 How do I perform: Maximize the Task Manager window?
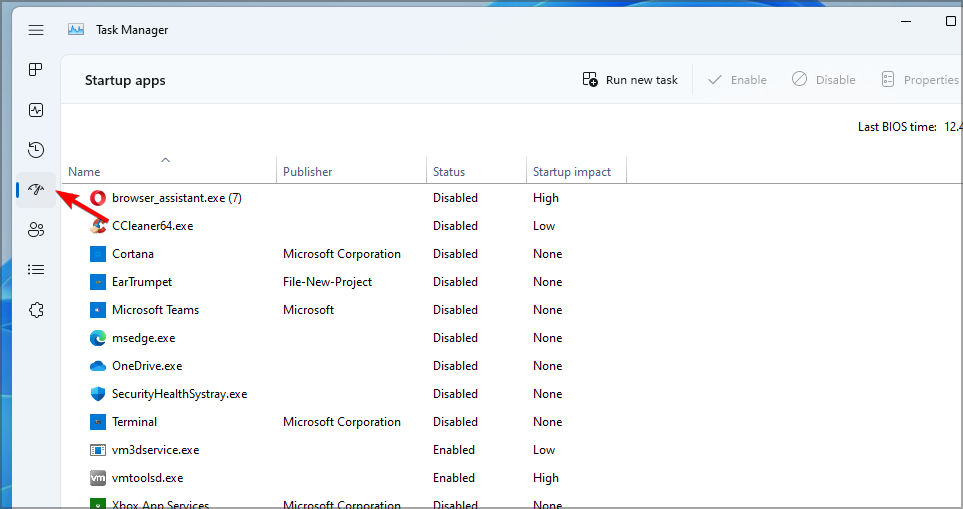(951, 21)
